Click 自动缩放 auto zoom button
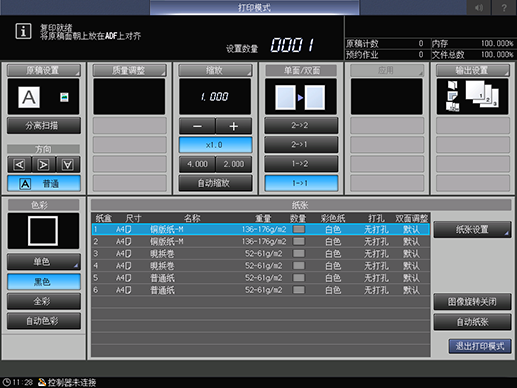Viewport: 517px width, 388px height. [x=215, y=183]
